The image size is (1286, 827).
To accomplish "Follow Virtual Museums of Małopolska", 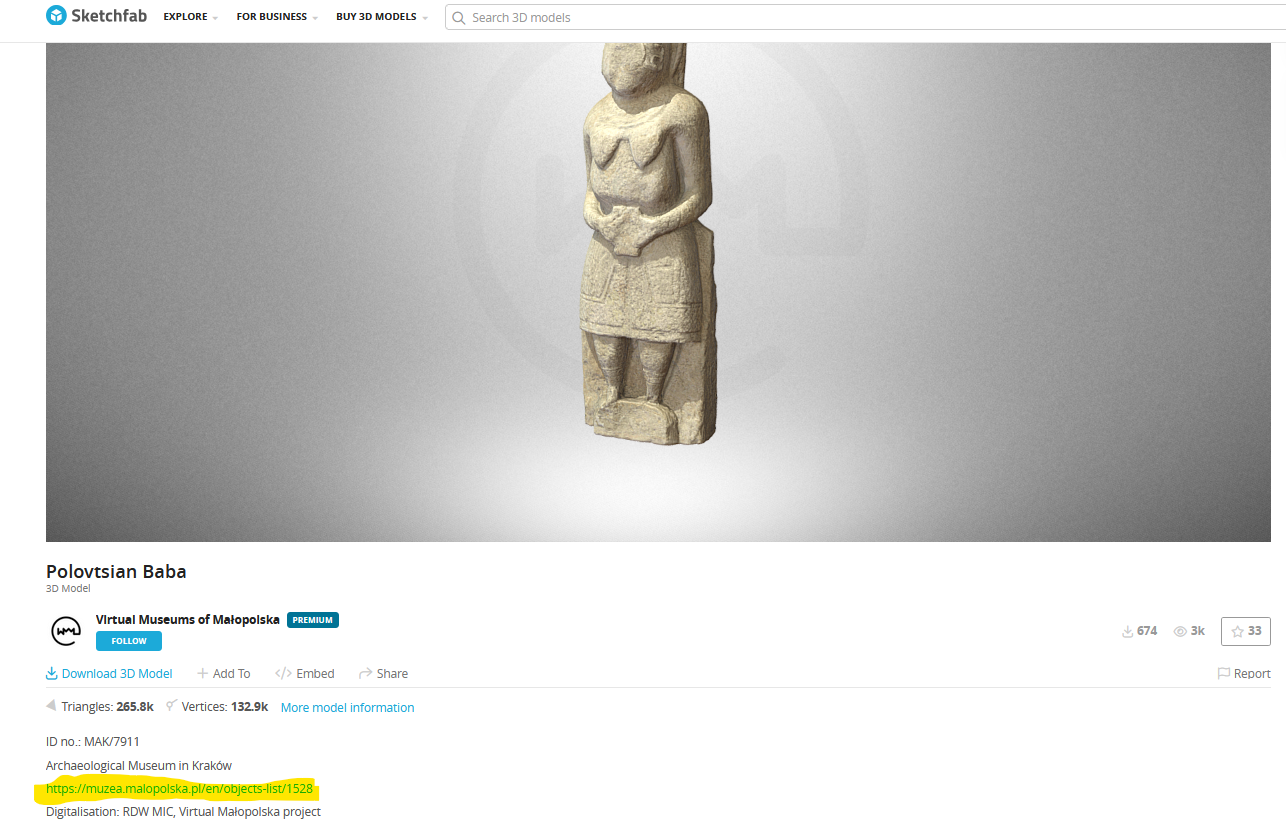I will [128, 641].
